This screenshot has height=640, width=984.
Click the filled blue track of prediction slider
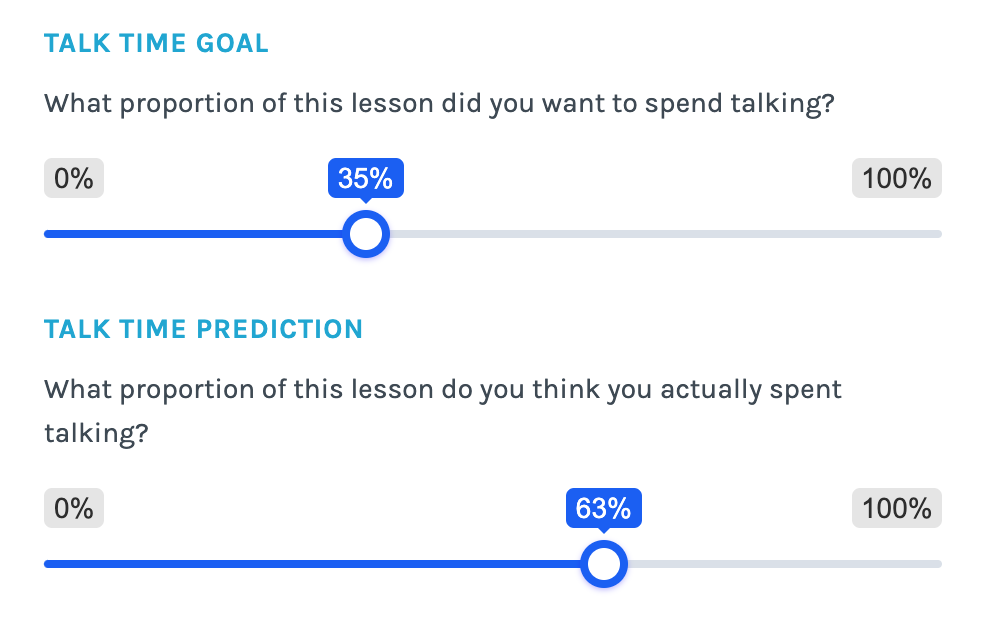312,564
